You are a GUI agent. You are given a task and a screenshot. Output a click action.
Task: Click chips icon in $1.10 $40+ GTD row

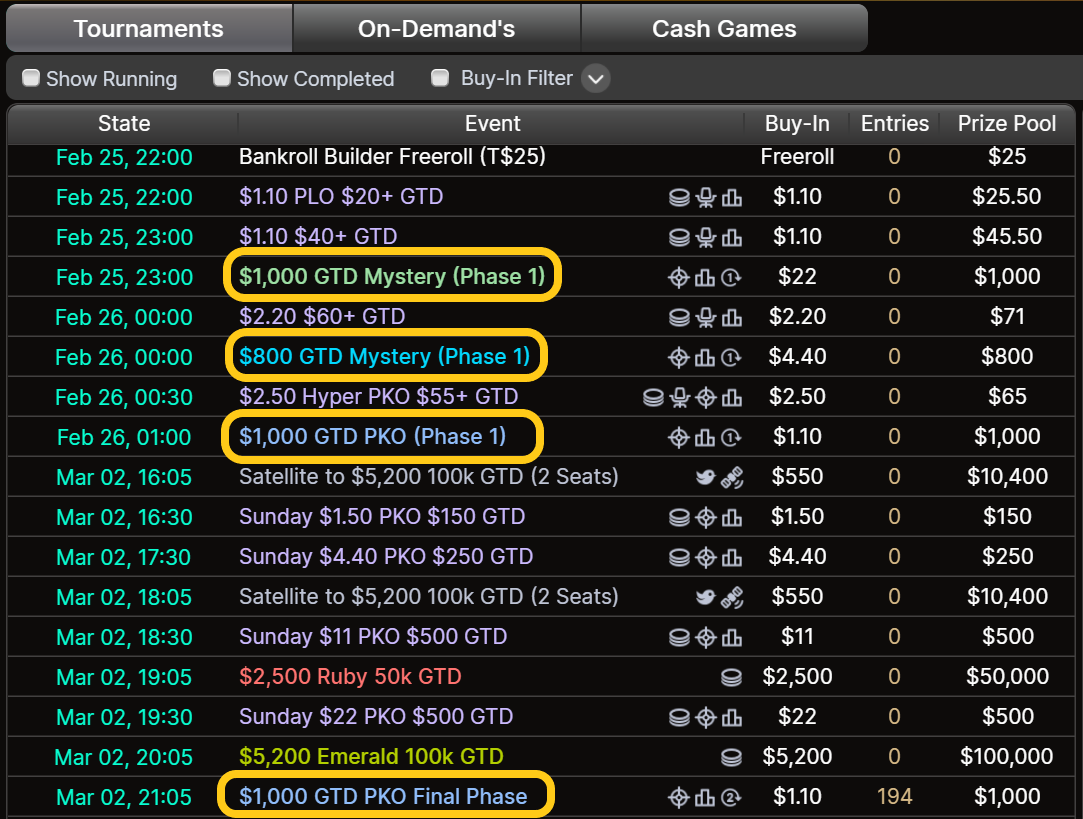click(x=679, y=238)
